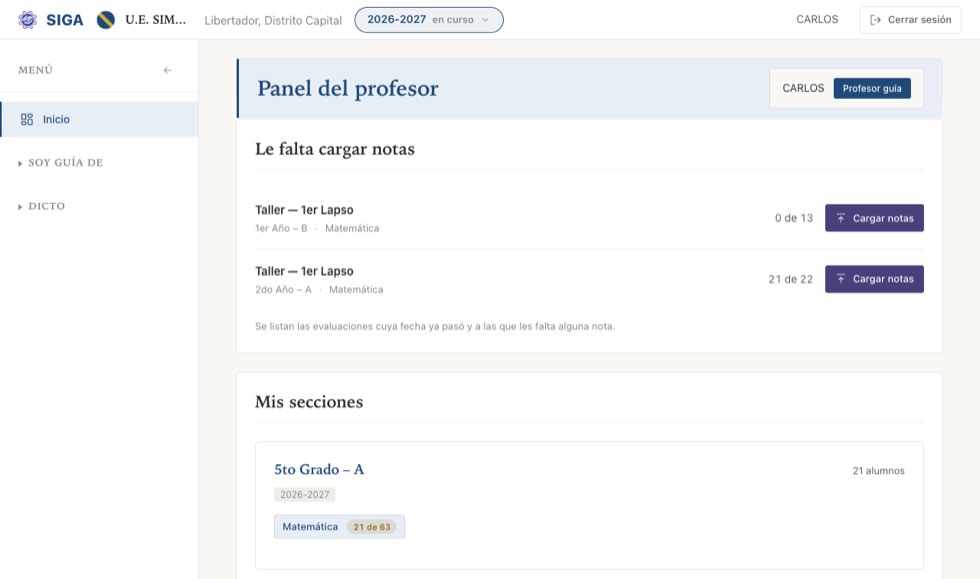Click the U.E. SIM... school name
The width and height of the screenshot is (980, 579).
coord(156,20)
